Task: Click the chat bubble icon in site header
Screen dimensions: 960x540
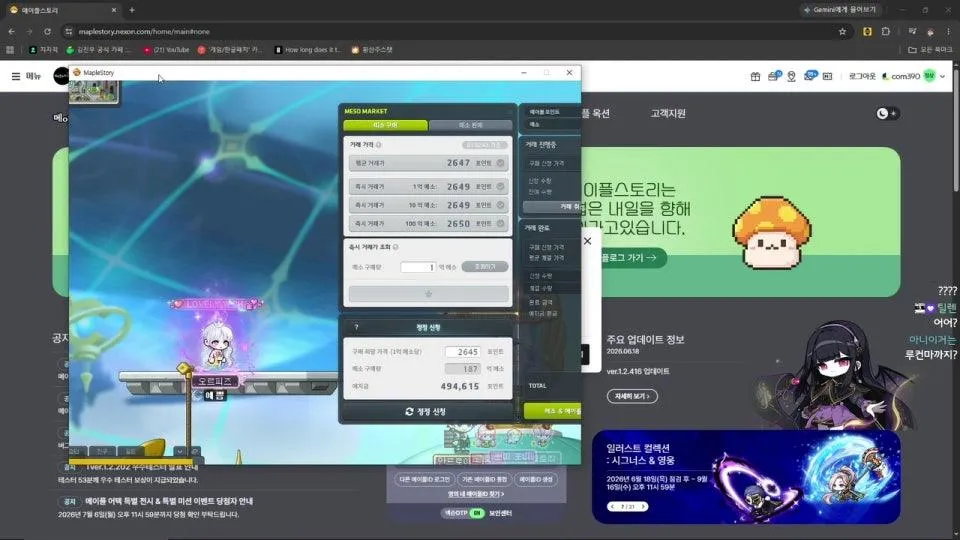Action: 809,75
